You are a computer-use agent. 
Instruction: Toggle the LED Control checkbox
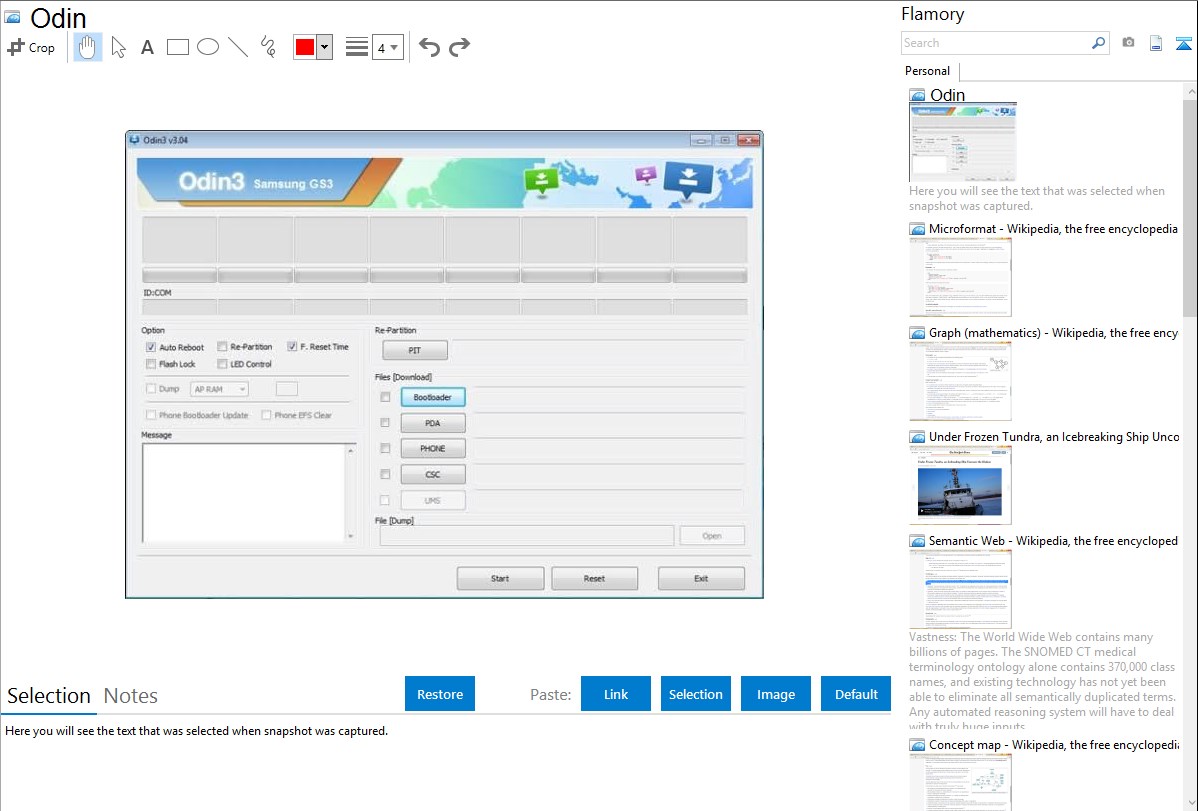click(x=222, y=364)
